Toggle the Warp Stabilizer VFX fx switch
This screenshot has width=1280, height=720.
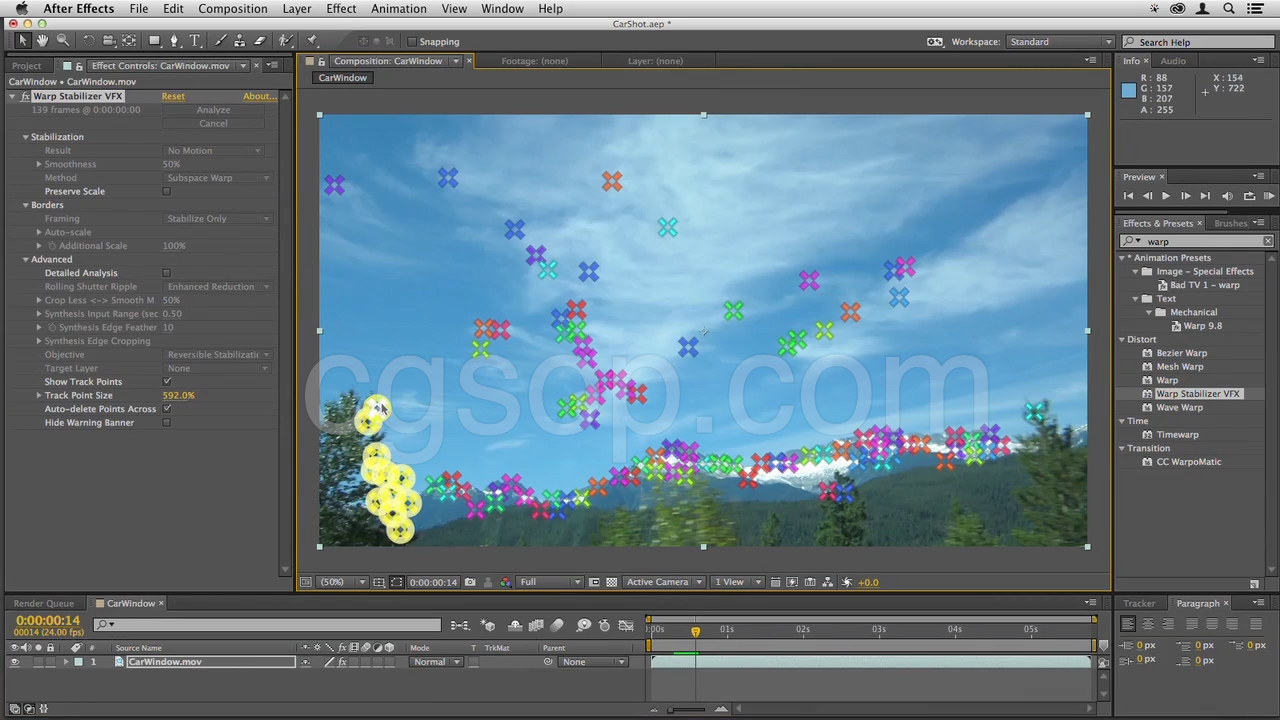click(x=25, y=96)
